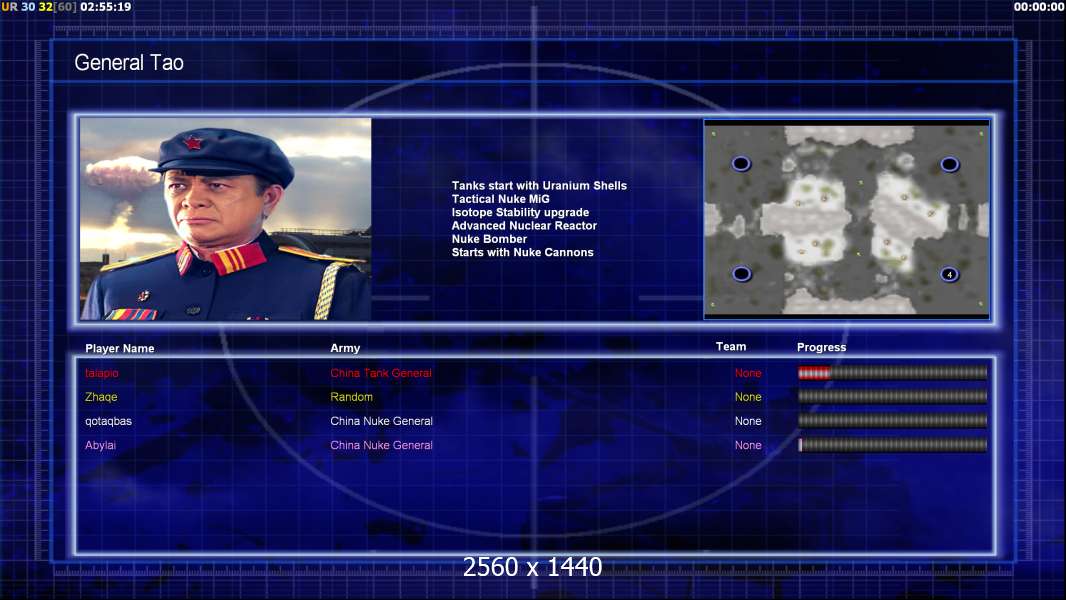This screenshot has width=1066, height=600.
Task: Click the team value None for Zhaqe
Action: [748, 397]
